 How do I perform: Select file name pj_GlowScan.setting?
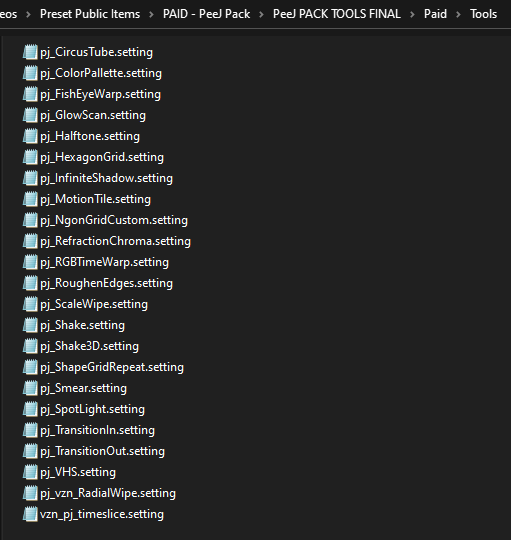[x=93, y=115]
